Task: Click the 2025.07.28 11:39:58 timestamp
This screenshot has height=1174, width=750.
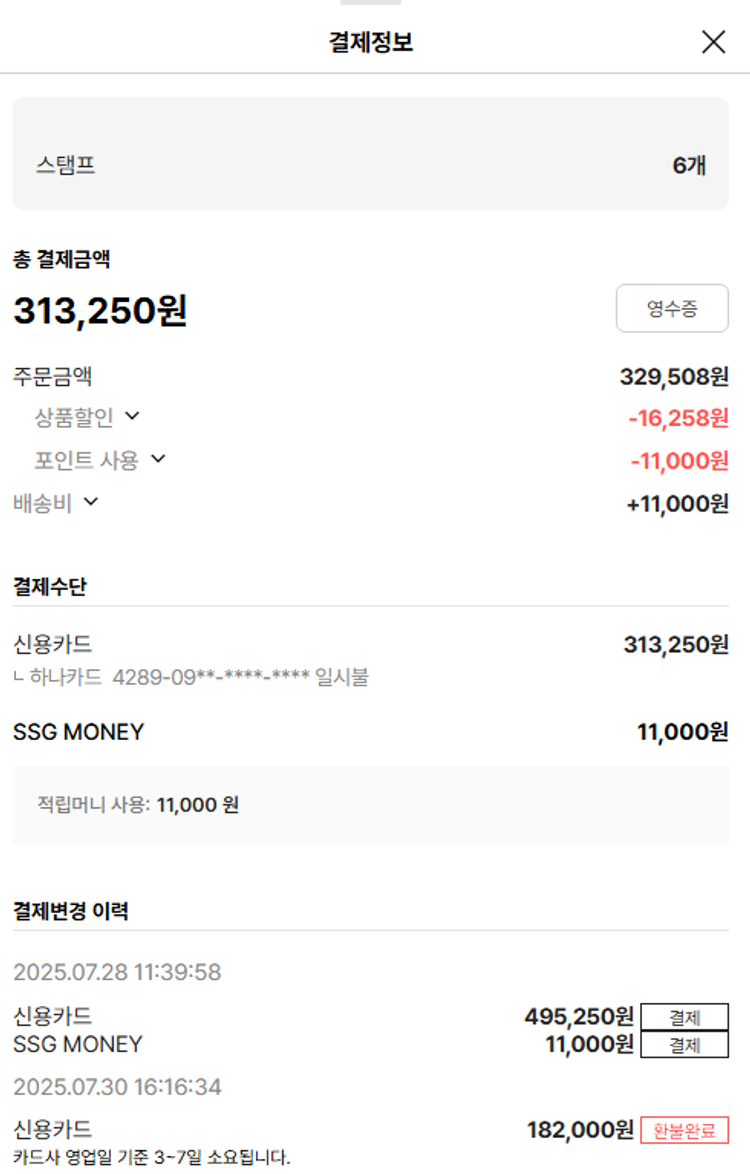Action: click(x=117, y=972)
